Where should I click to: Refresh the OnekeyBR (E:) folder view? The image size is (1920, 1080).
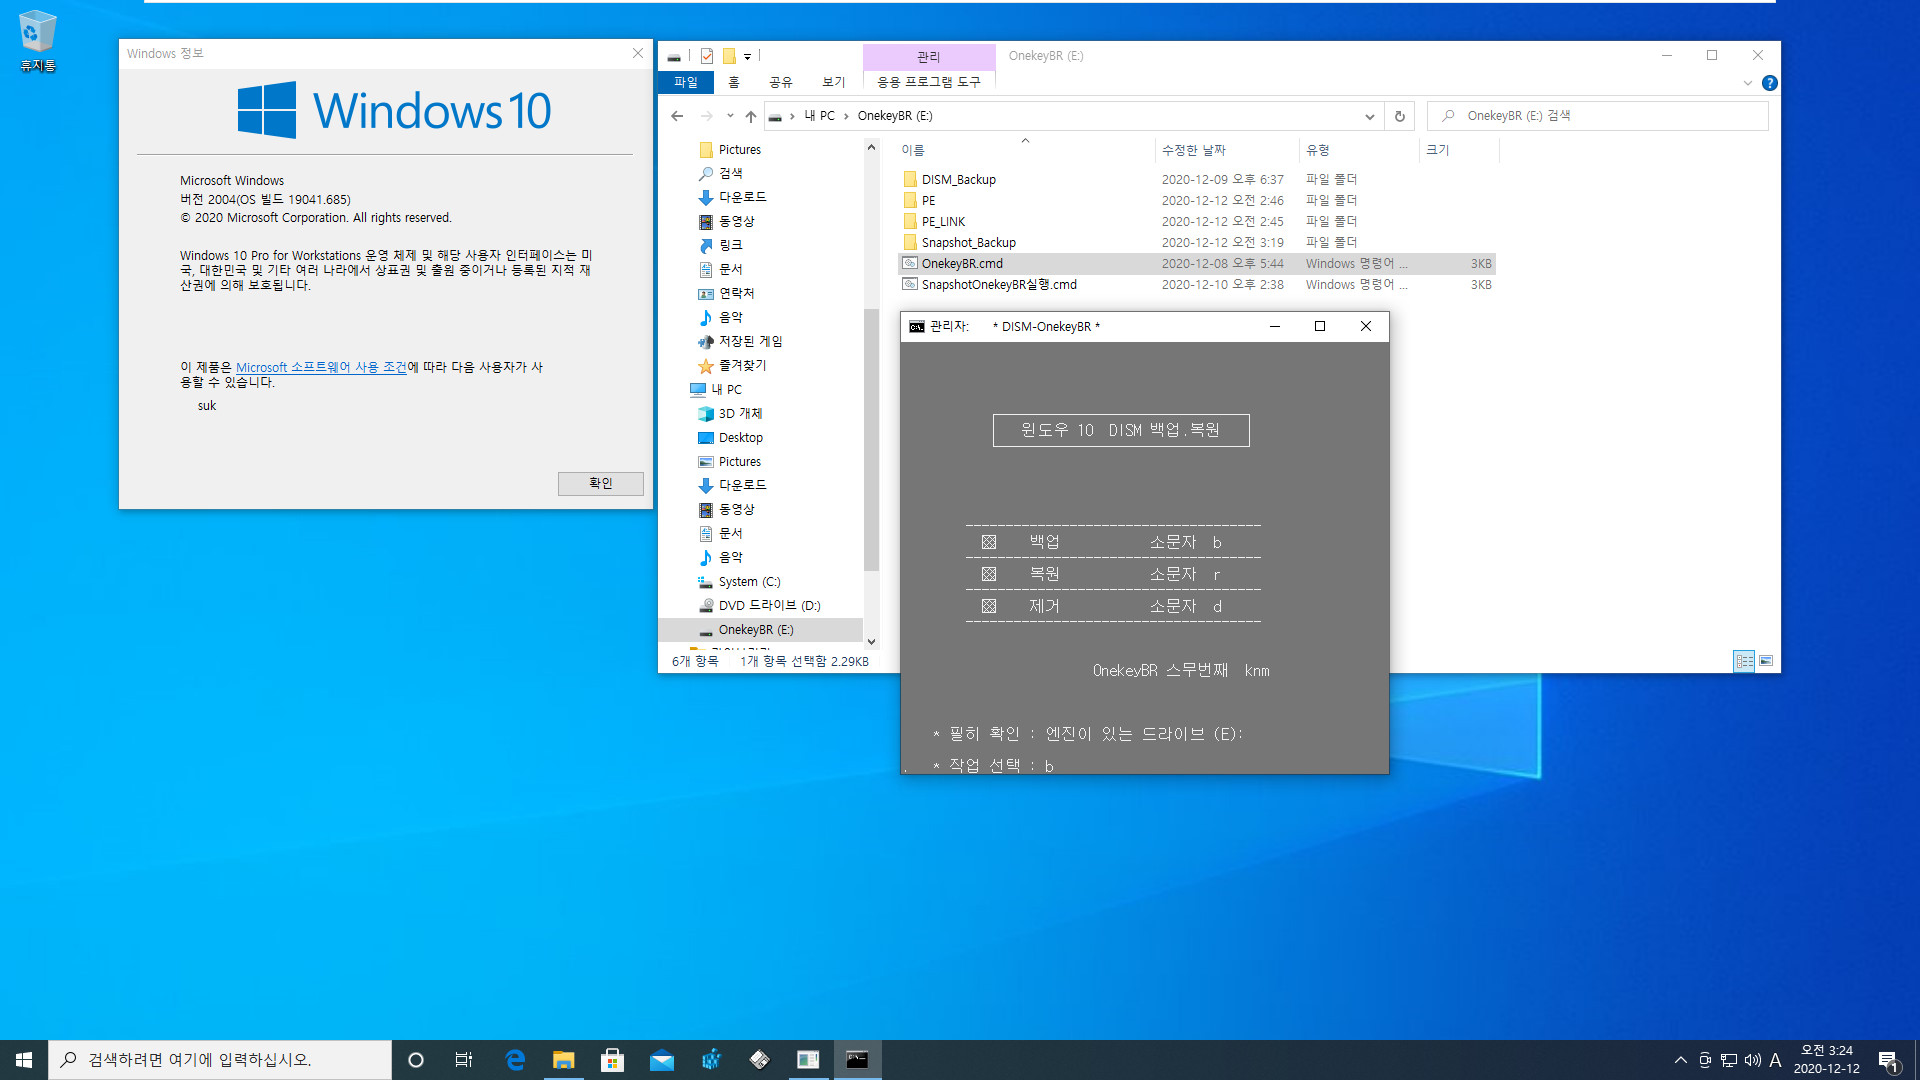(1399, 116)
